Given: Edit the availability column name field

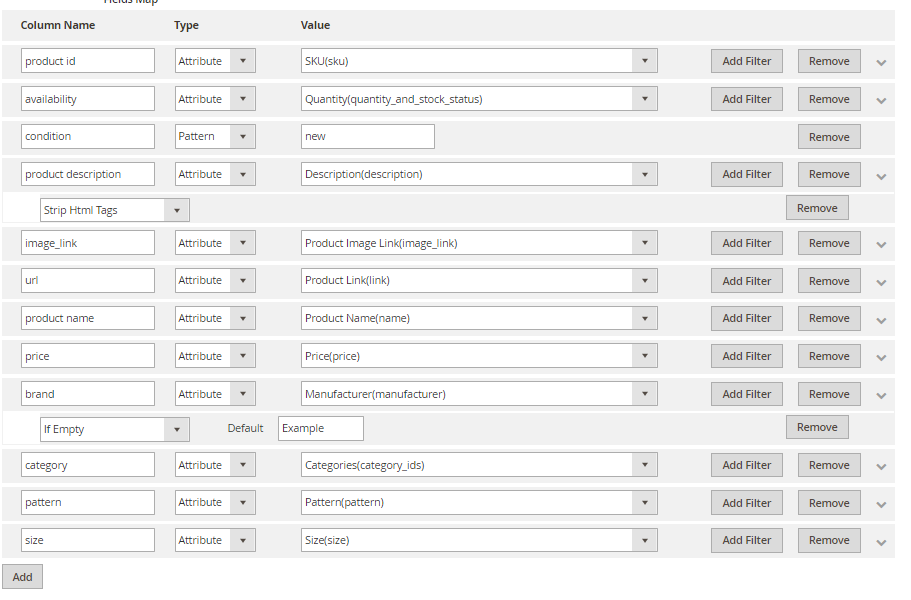Looking at the screenshot, I should (x=88, y=99).
